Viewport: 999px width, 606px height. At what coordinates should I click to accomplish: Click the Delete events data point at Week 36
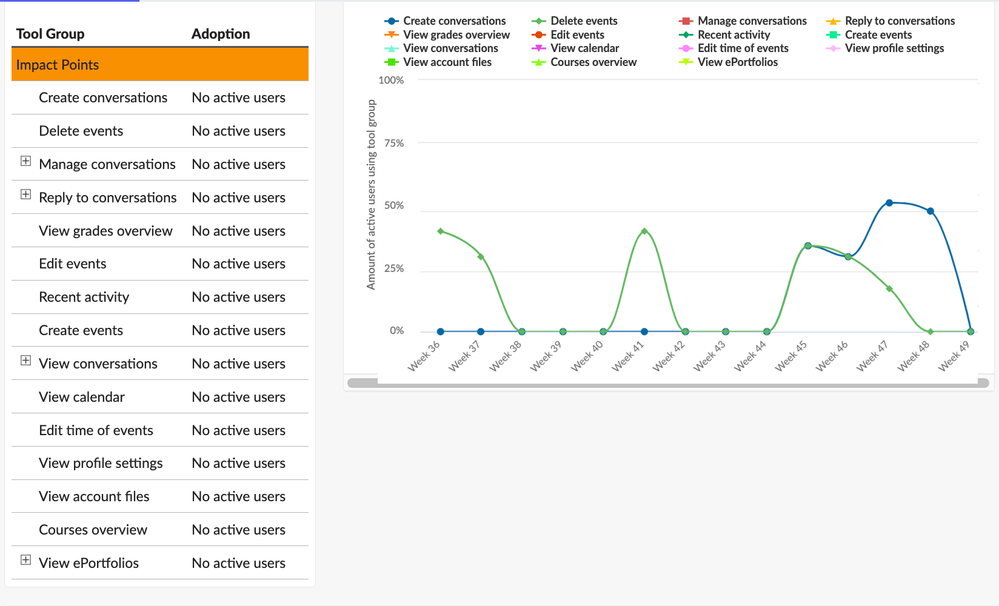(x=440, y=231)
